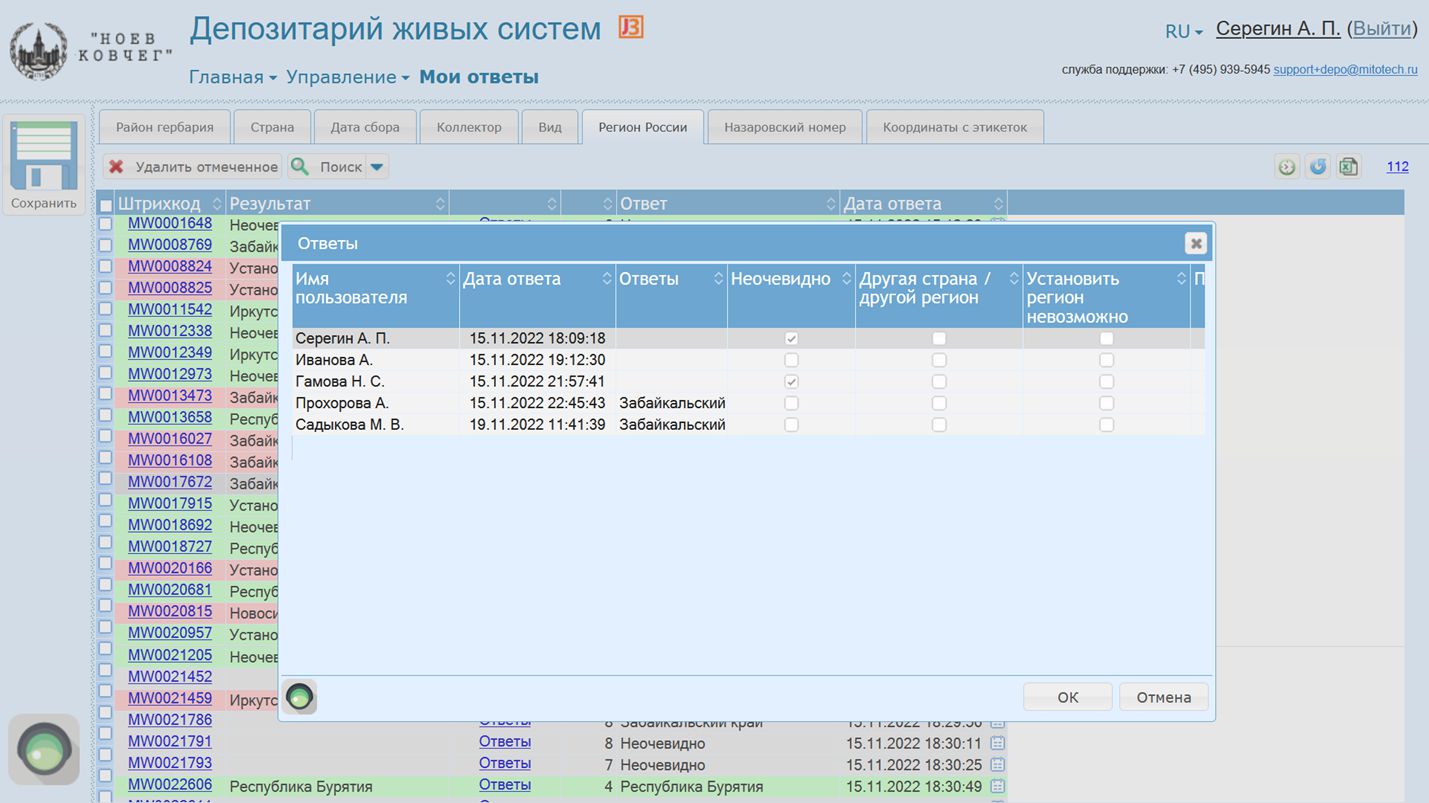Sort dialog Ответы column arrows
Viewport: 1429px width, 803px height.
pyautogui.click(x=718, y=279)
